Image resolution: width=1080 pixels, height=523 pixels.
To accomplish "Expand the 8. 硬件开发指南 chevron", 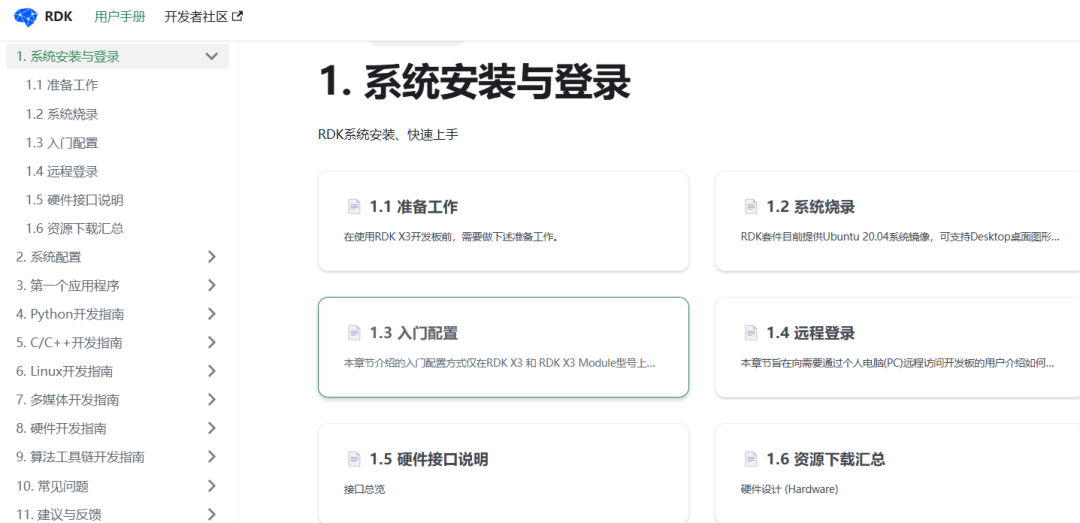I will tap(211, 429).
